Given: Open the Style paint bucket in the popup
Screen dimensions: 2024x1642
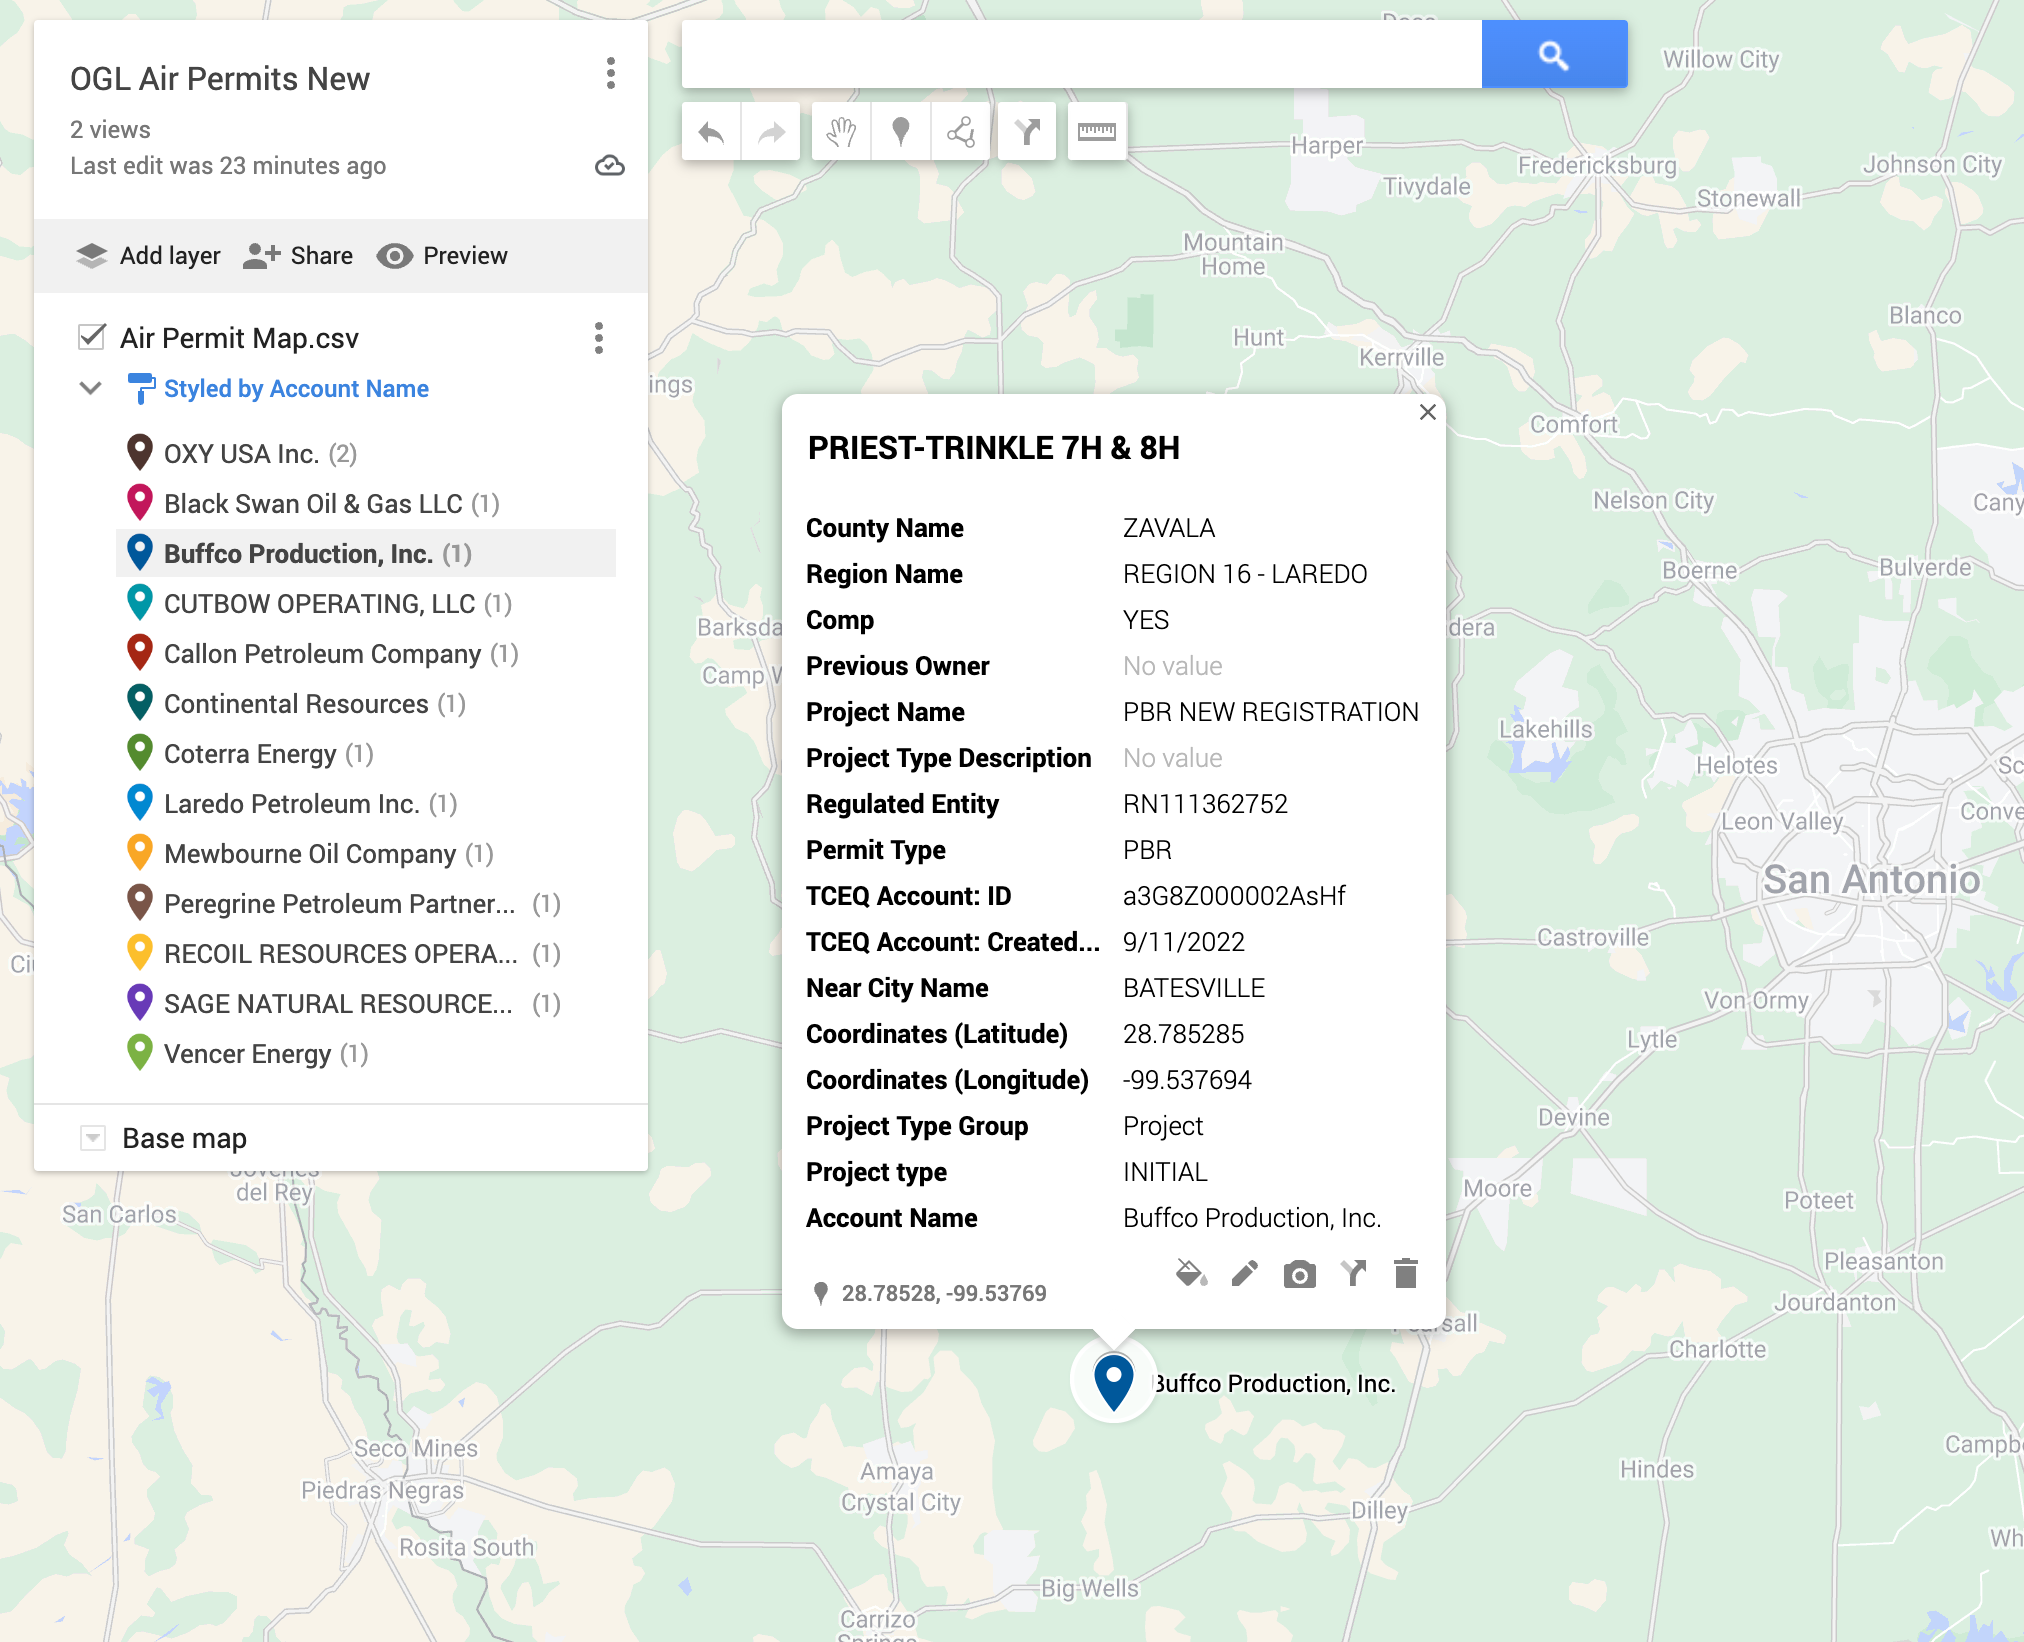Looking at the screenshot, I should [x=1190, y=1274].
